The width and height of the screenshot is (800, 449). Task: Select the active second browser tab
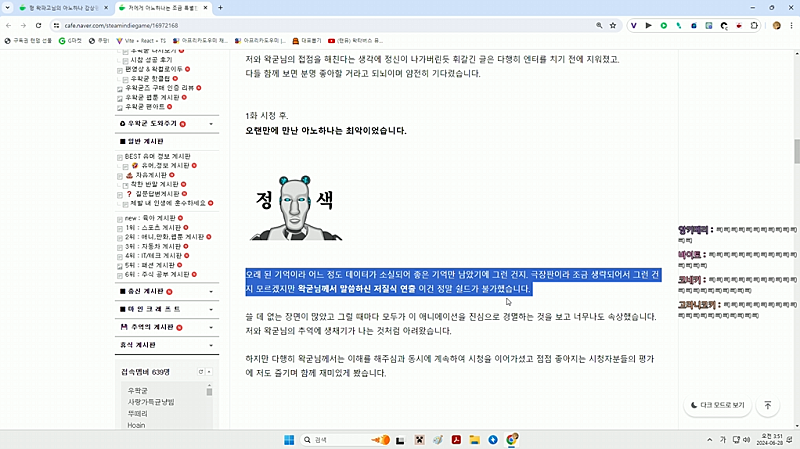pyautogui.click(x=163, y=8)
